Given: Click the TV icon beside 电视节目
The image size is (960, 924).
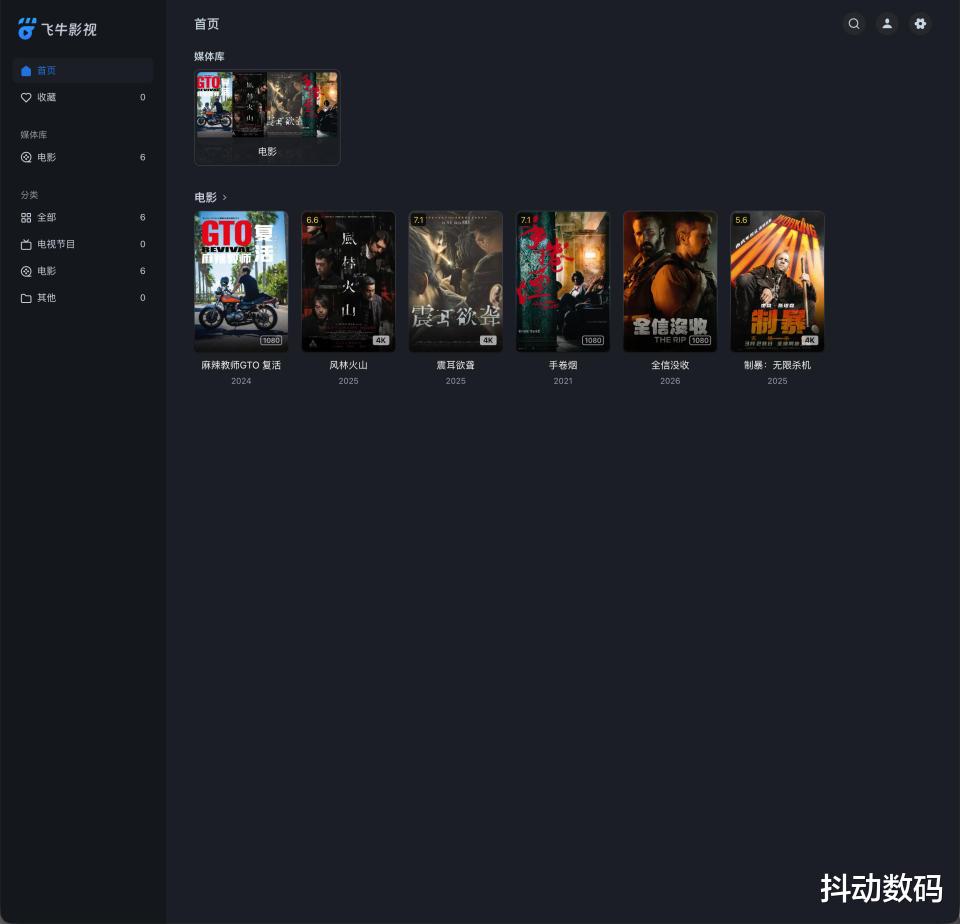Looking at the screenshot, I should coord(26,244).
